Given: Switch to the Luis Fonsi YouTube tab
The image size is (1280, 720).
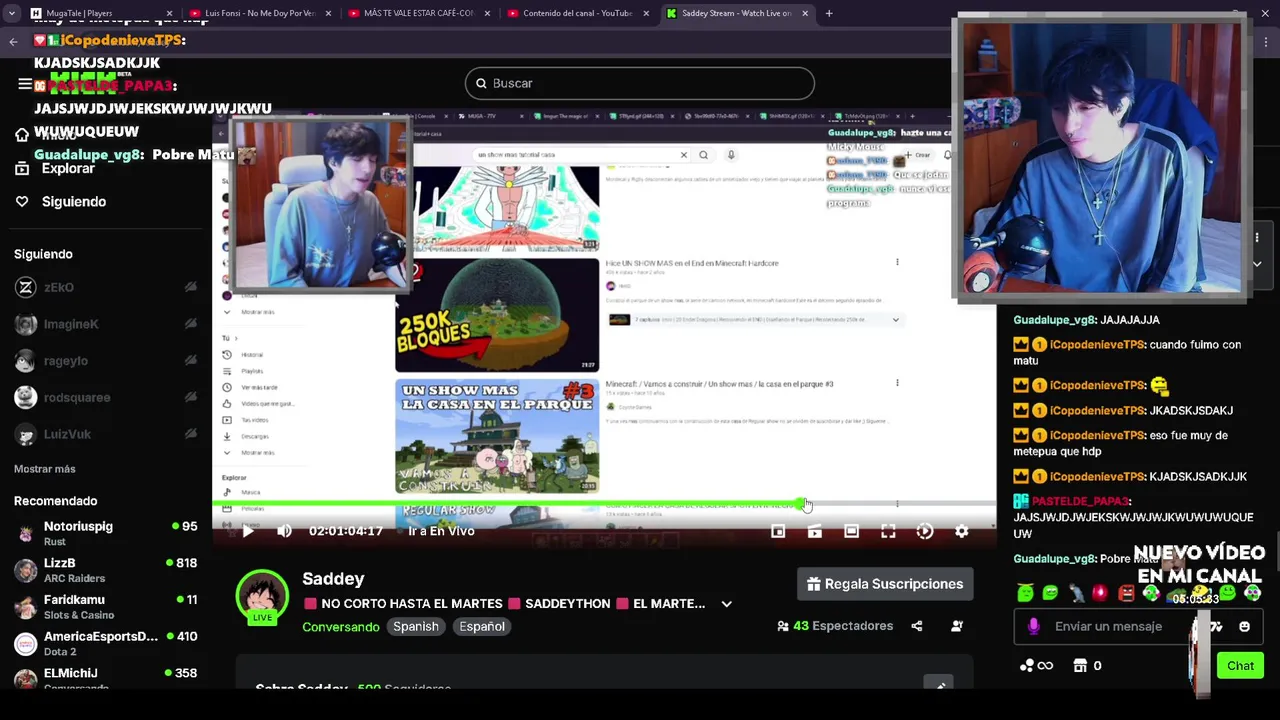Looking at the screenshot, I should point(260,13).
